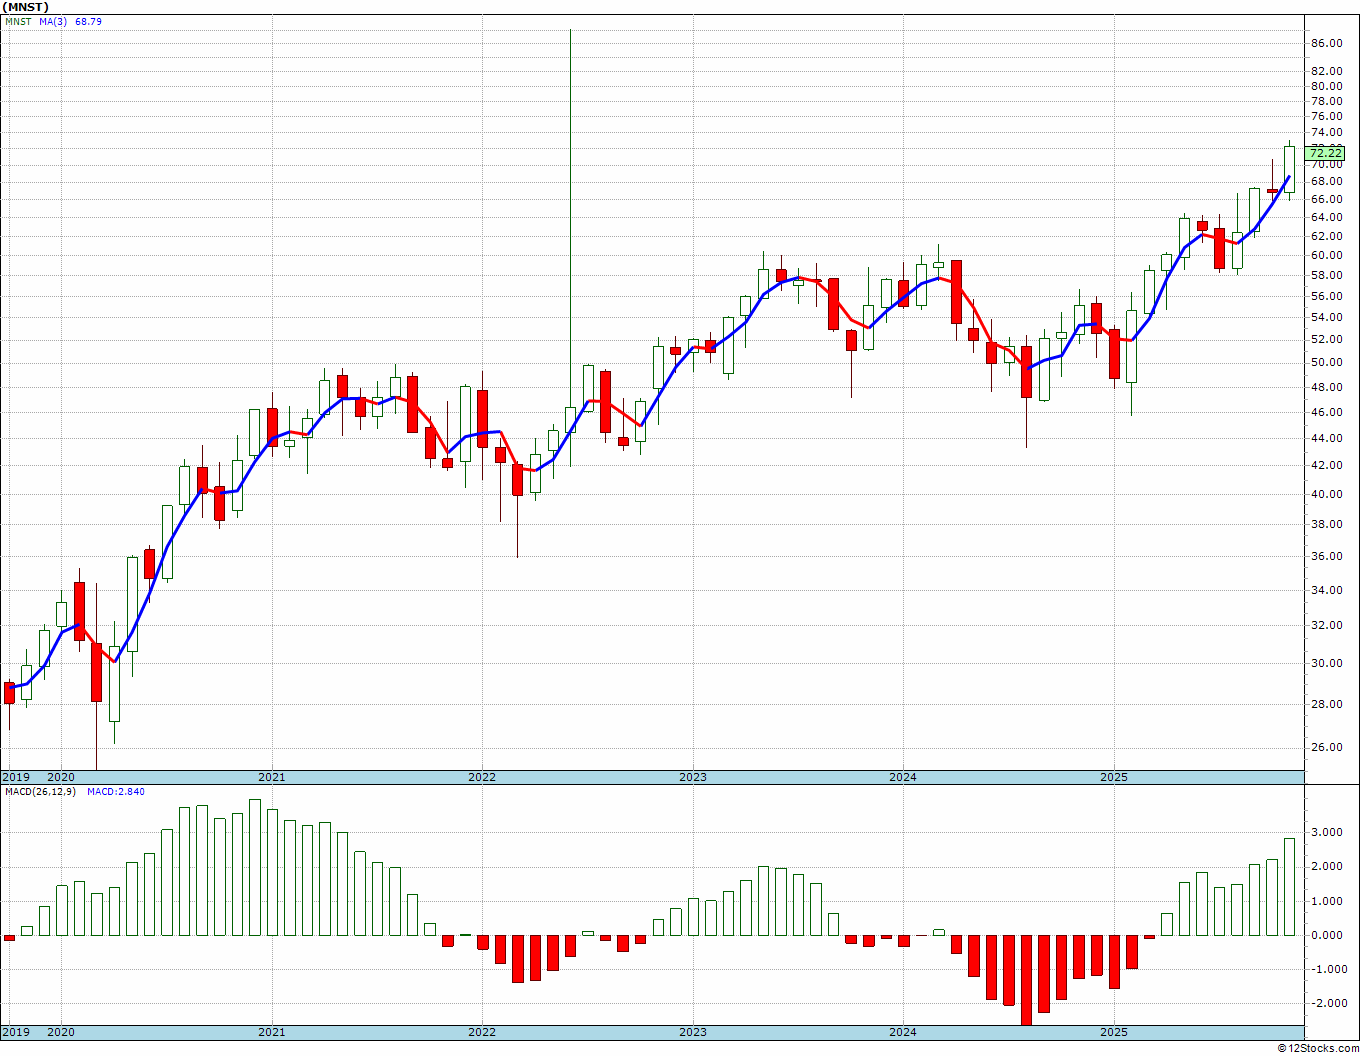Select the 2.000 MACD axis label
This screenshot has height=1056, width=1360.
[x=1328, y=866]
